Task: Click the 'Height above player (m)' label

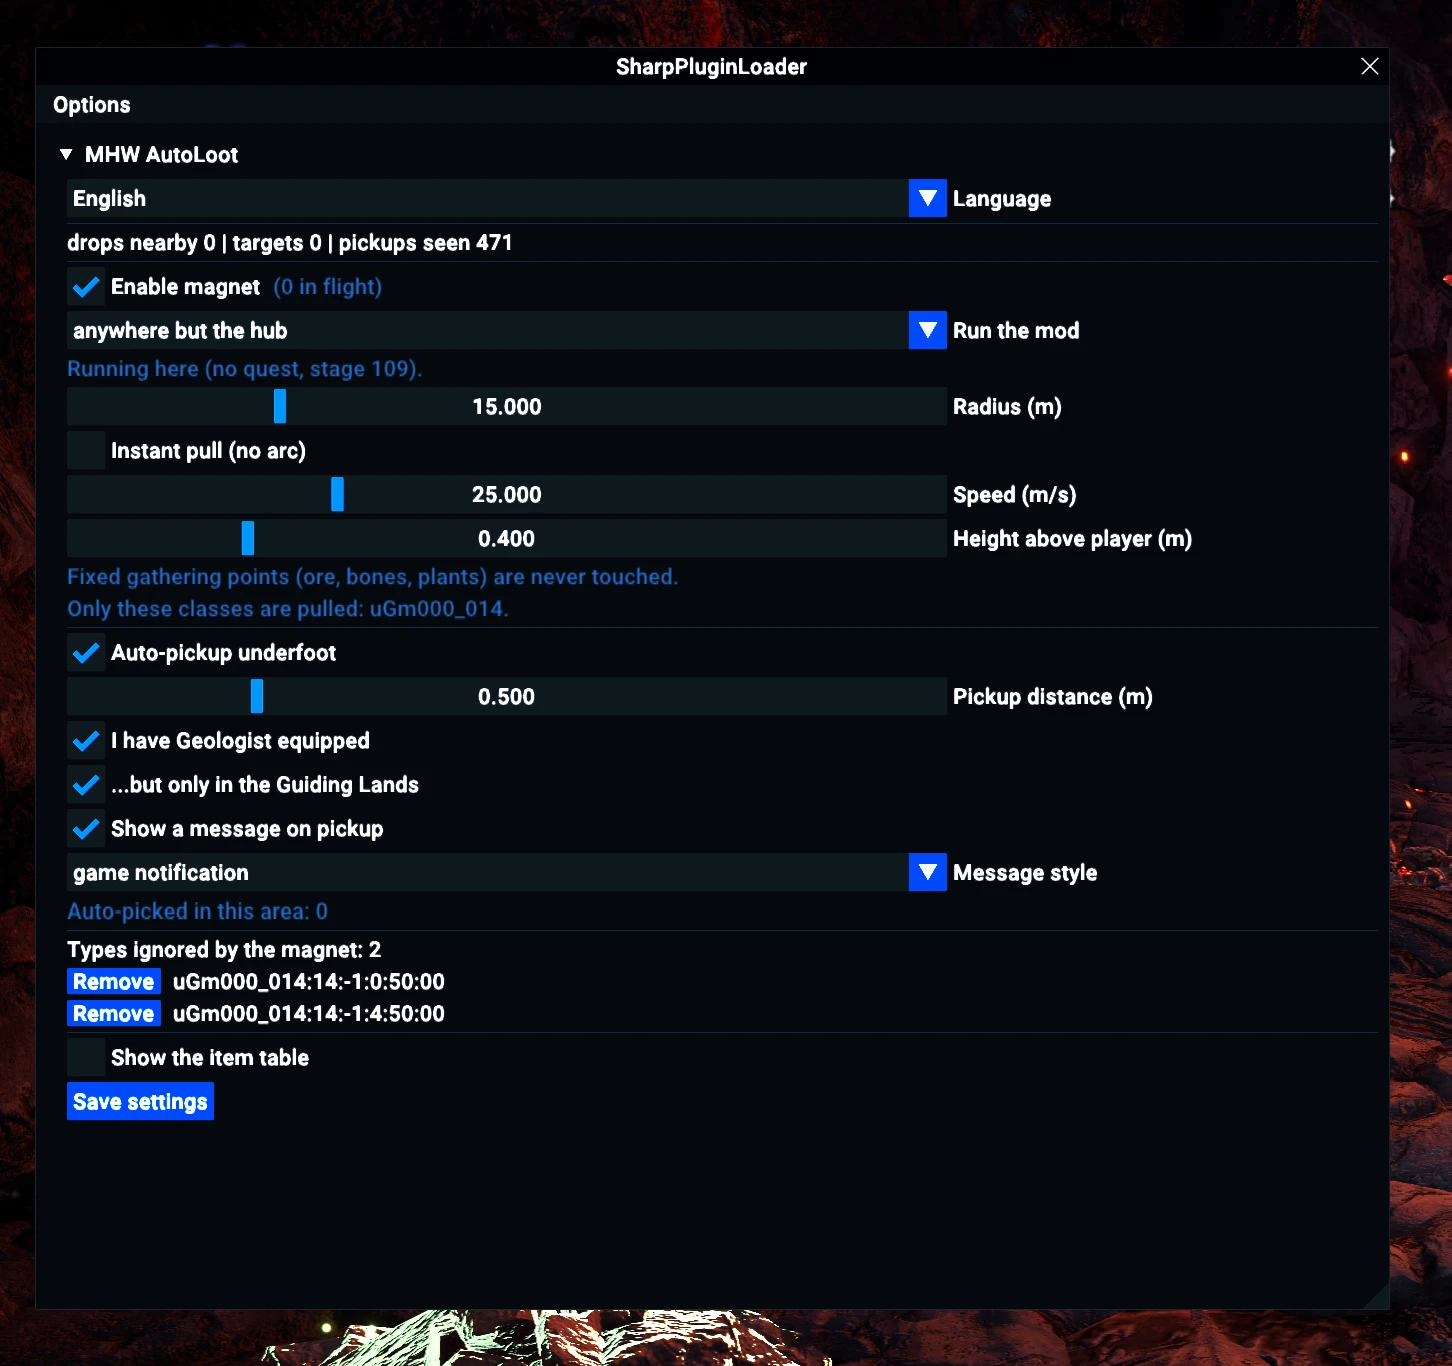Action: coord(1072,539)
